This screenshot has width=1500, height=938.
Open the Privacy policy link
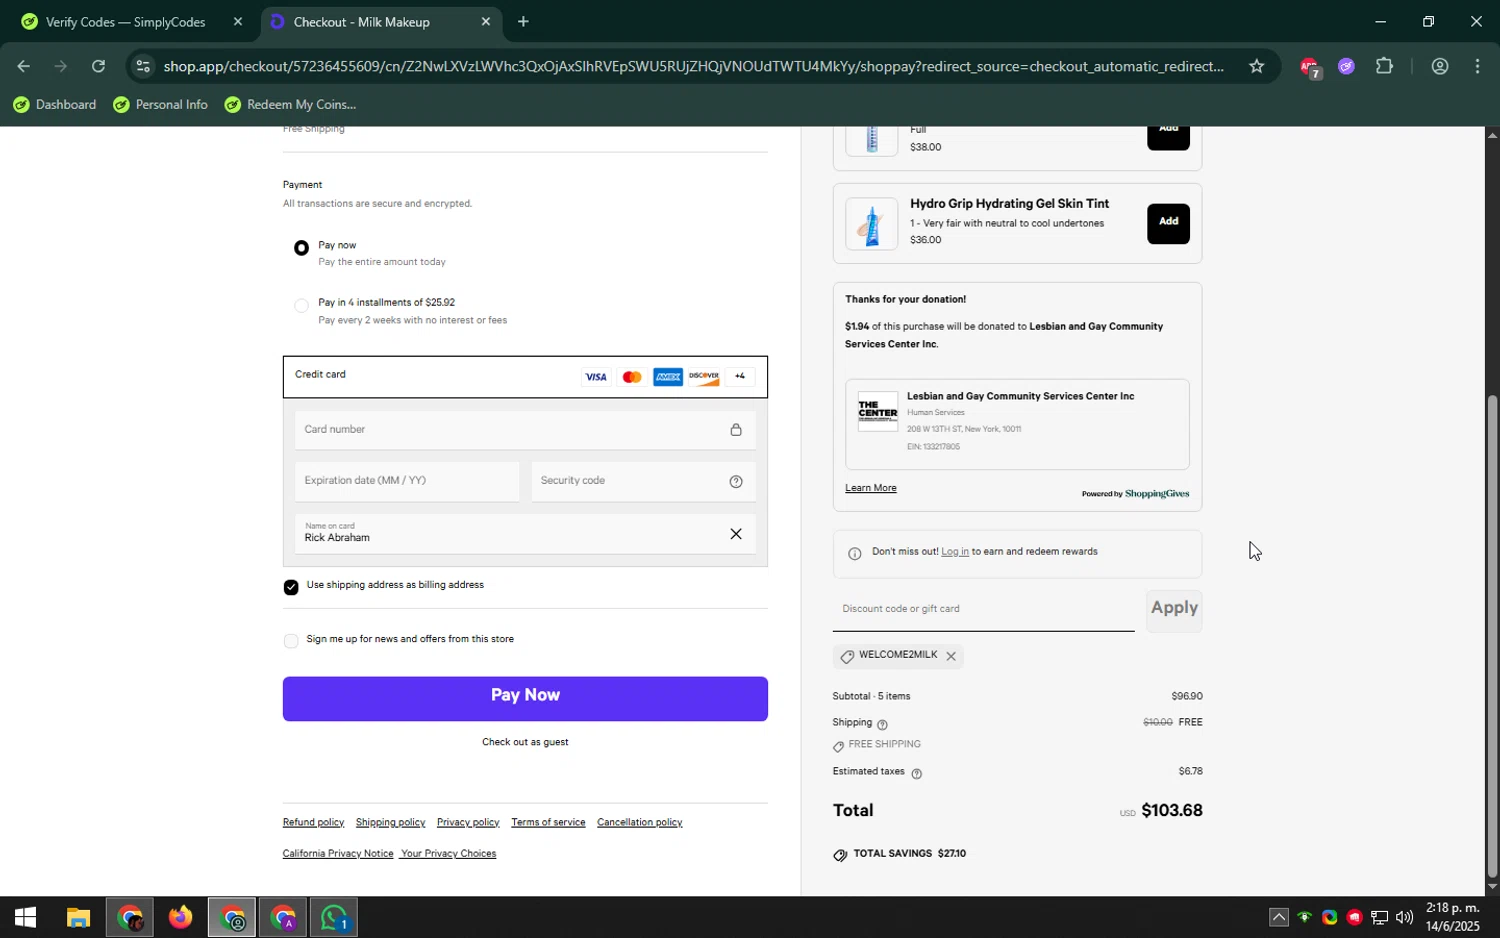(x=468, y=822)
